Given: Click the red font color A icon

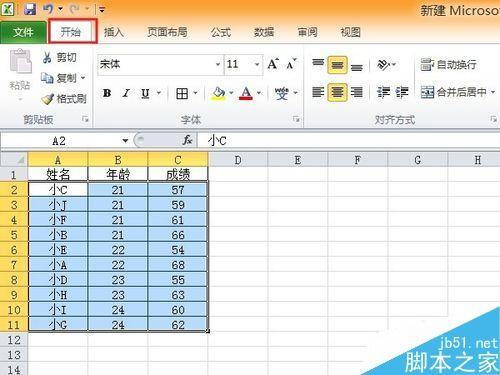Looking at the screenshot, I should coord(246,93).
